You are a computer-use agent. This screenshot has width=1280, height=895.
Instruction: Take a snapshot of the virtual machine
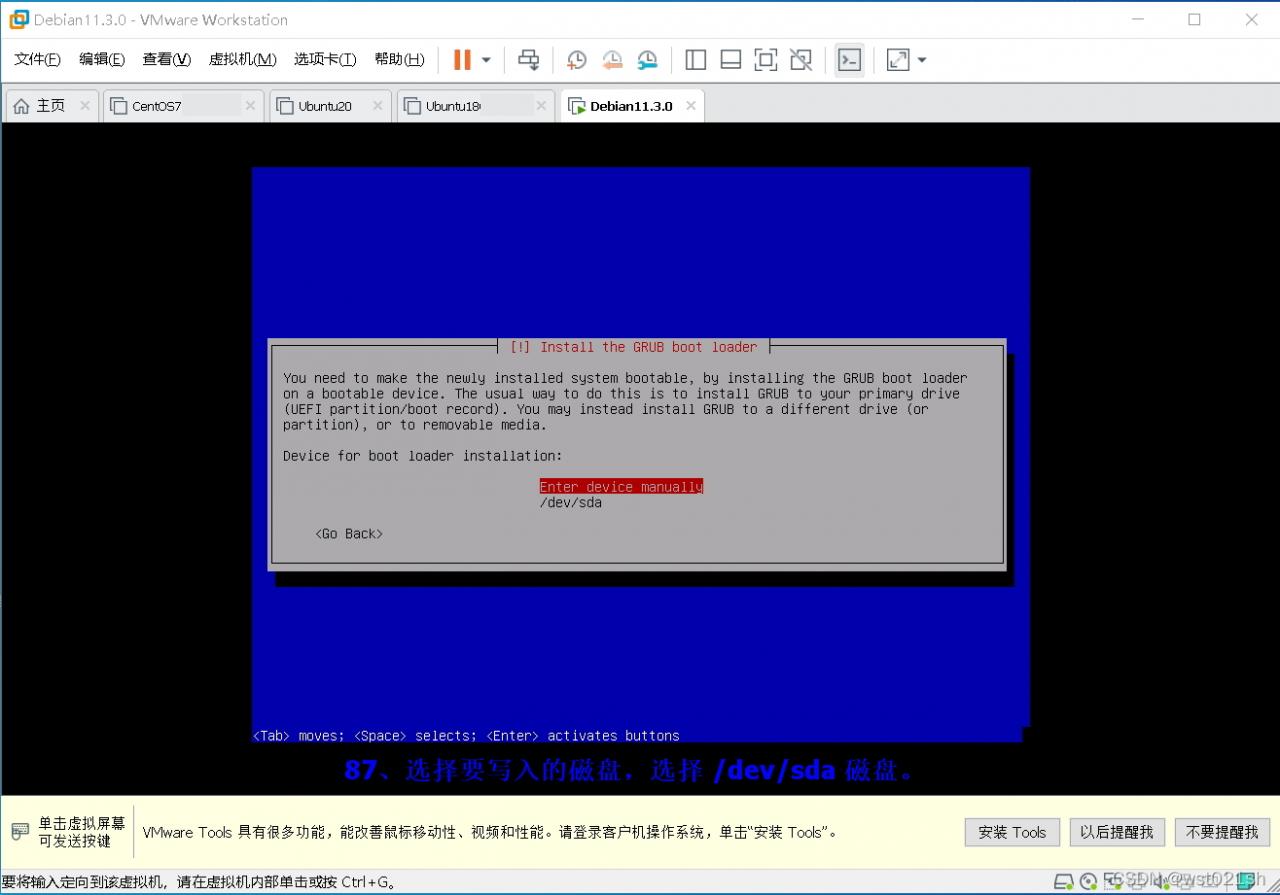pos(577,60)
